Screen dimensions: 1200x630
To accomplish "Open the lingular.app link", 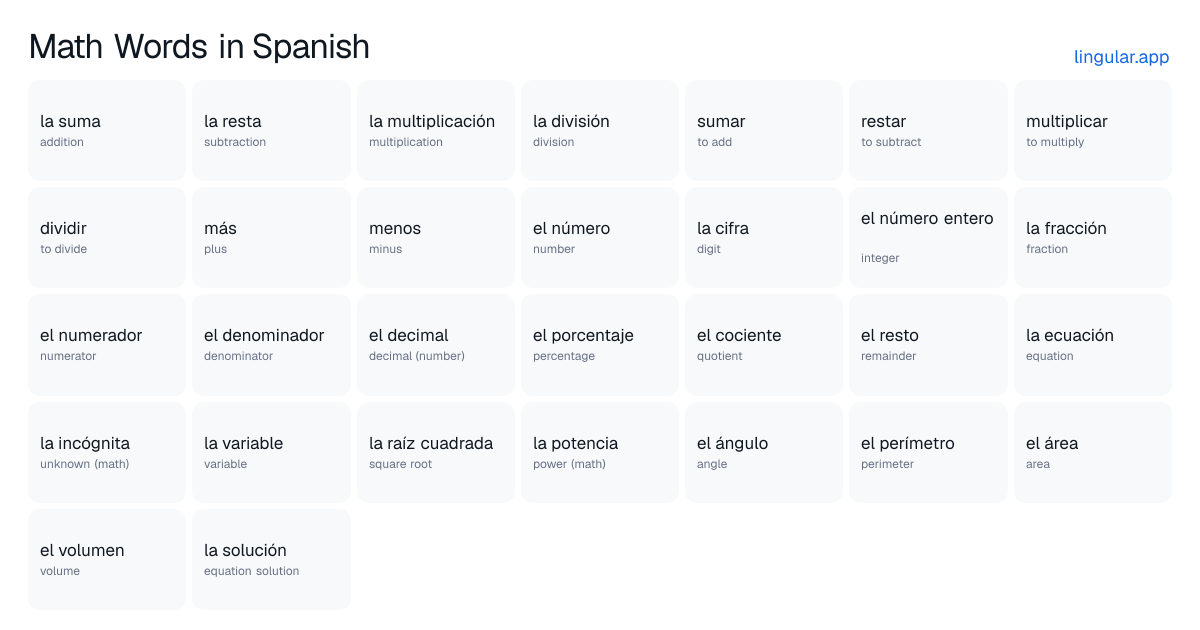I will (x=1121, y=57).
